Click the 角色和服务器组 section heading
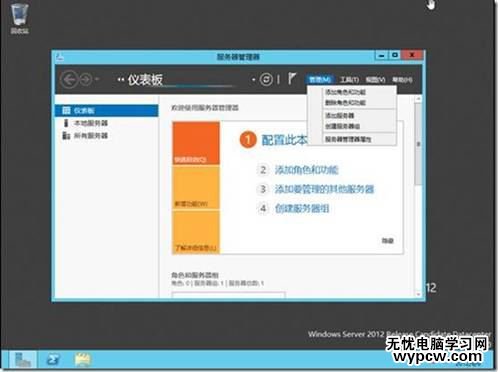This screenshot has width=498, height=372. point(195,275)
